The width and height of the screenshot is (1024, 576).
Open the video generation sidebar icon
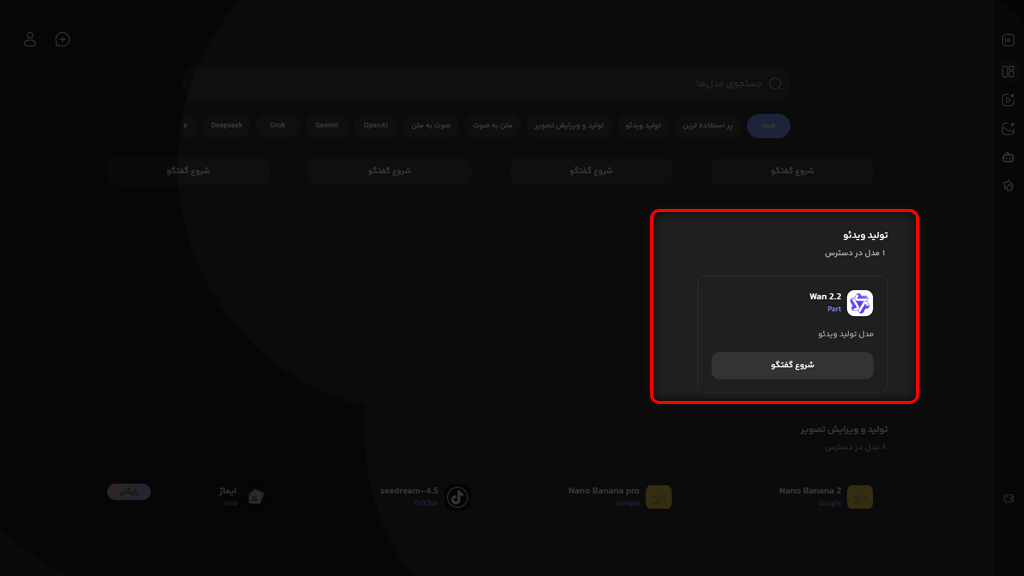point(1008,100)
